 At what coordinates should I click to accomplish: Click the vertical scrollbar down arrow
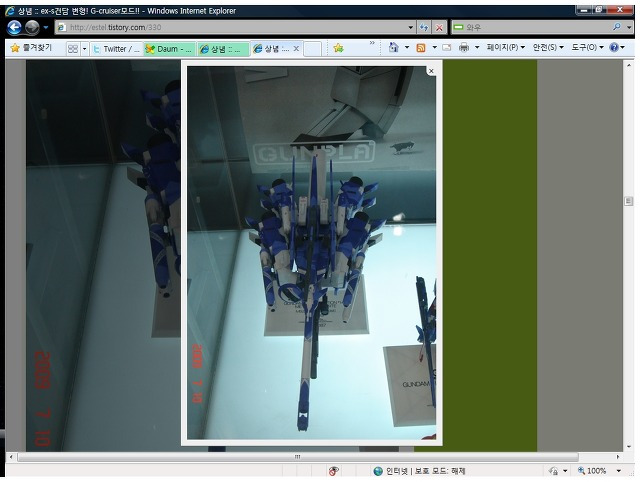click(x=629, y=446)
